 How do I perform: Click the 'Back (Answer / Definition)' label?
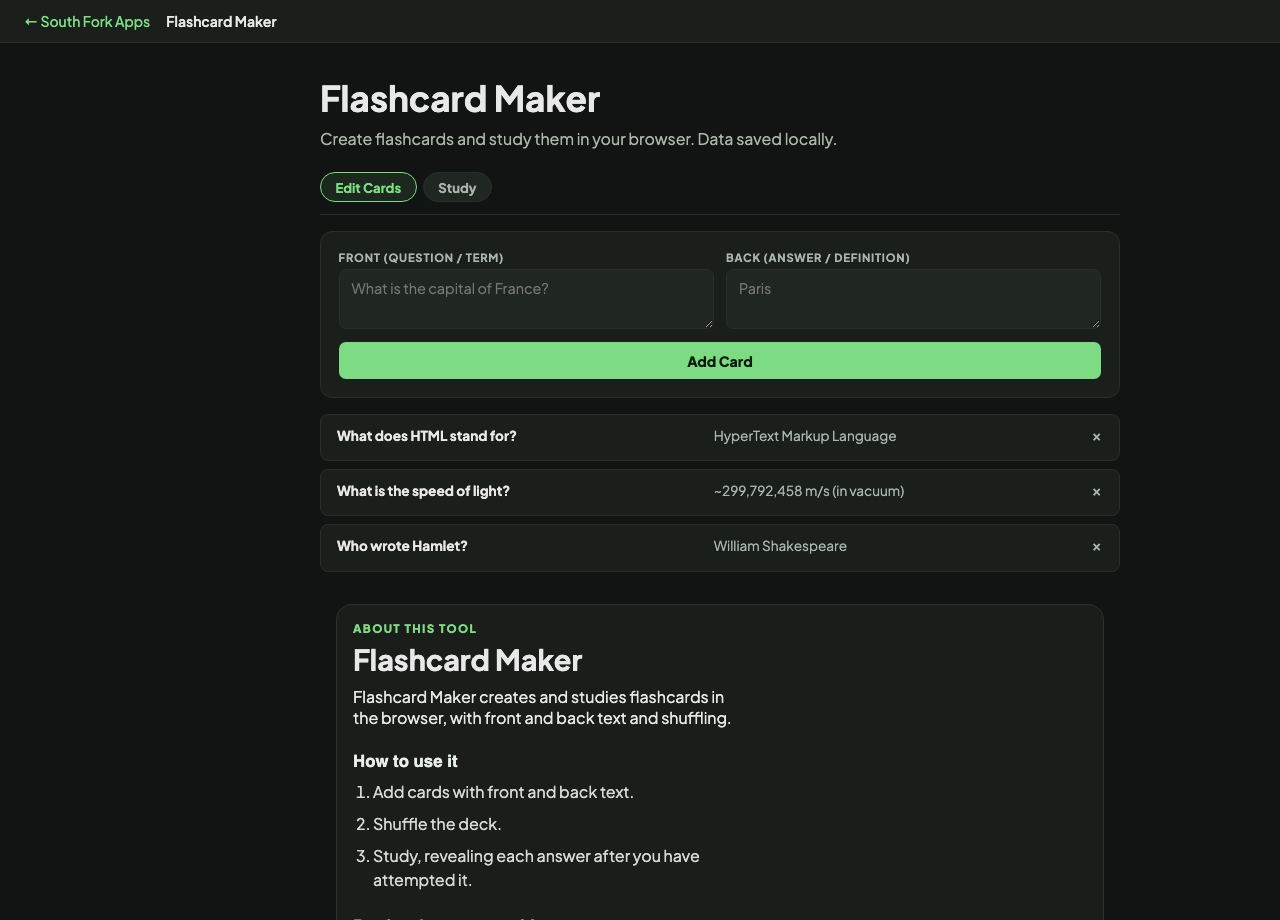point(818,258)
